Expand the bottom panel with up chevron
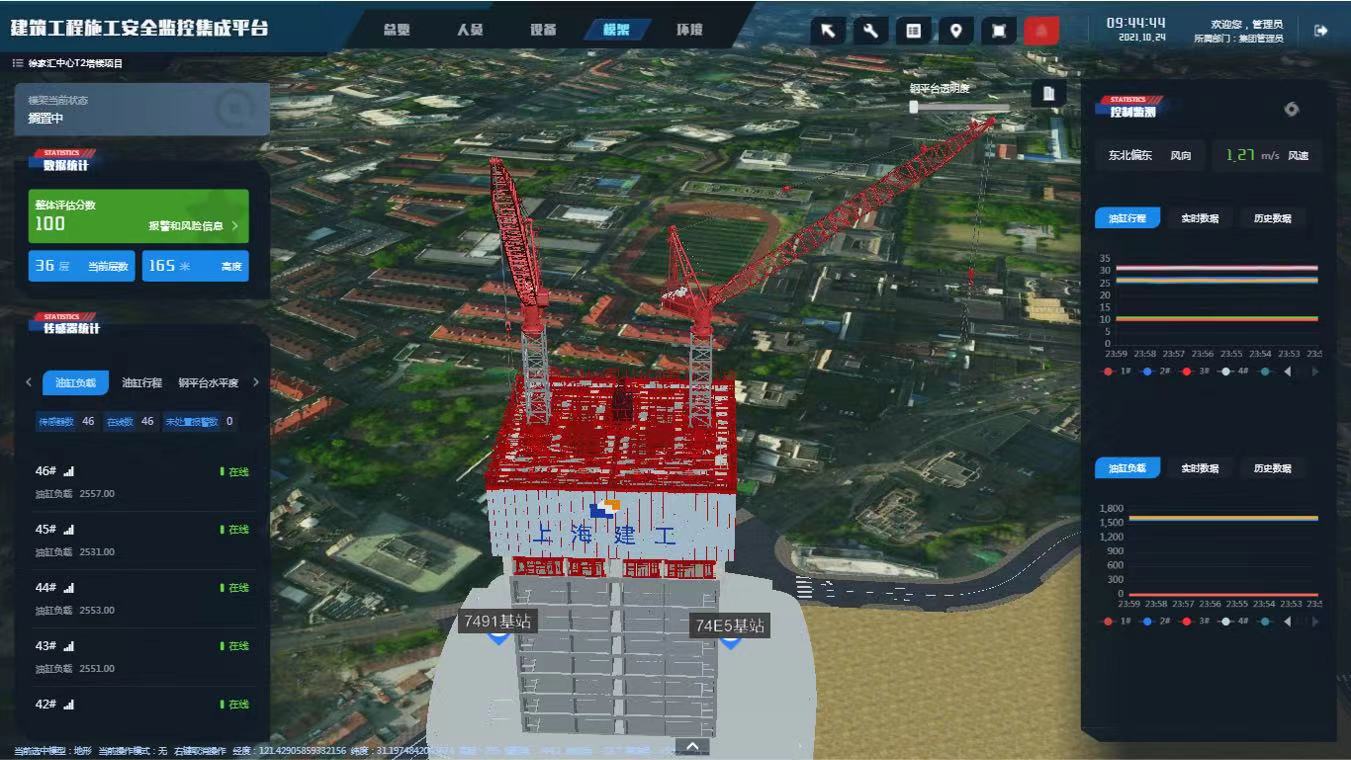Viewport: 1351px width, 760px height. 691,746
